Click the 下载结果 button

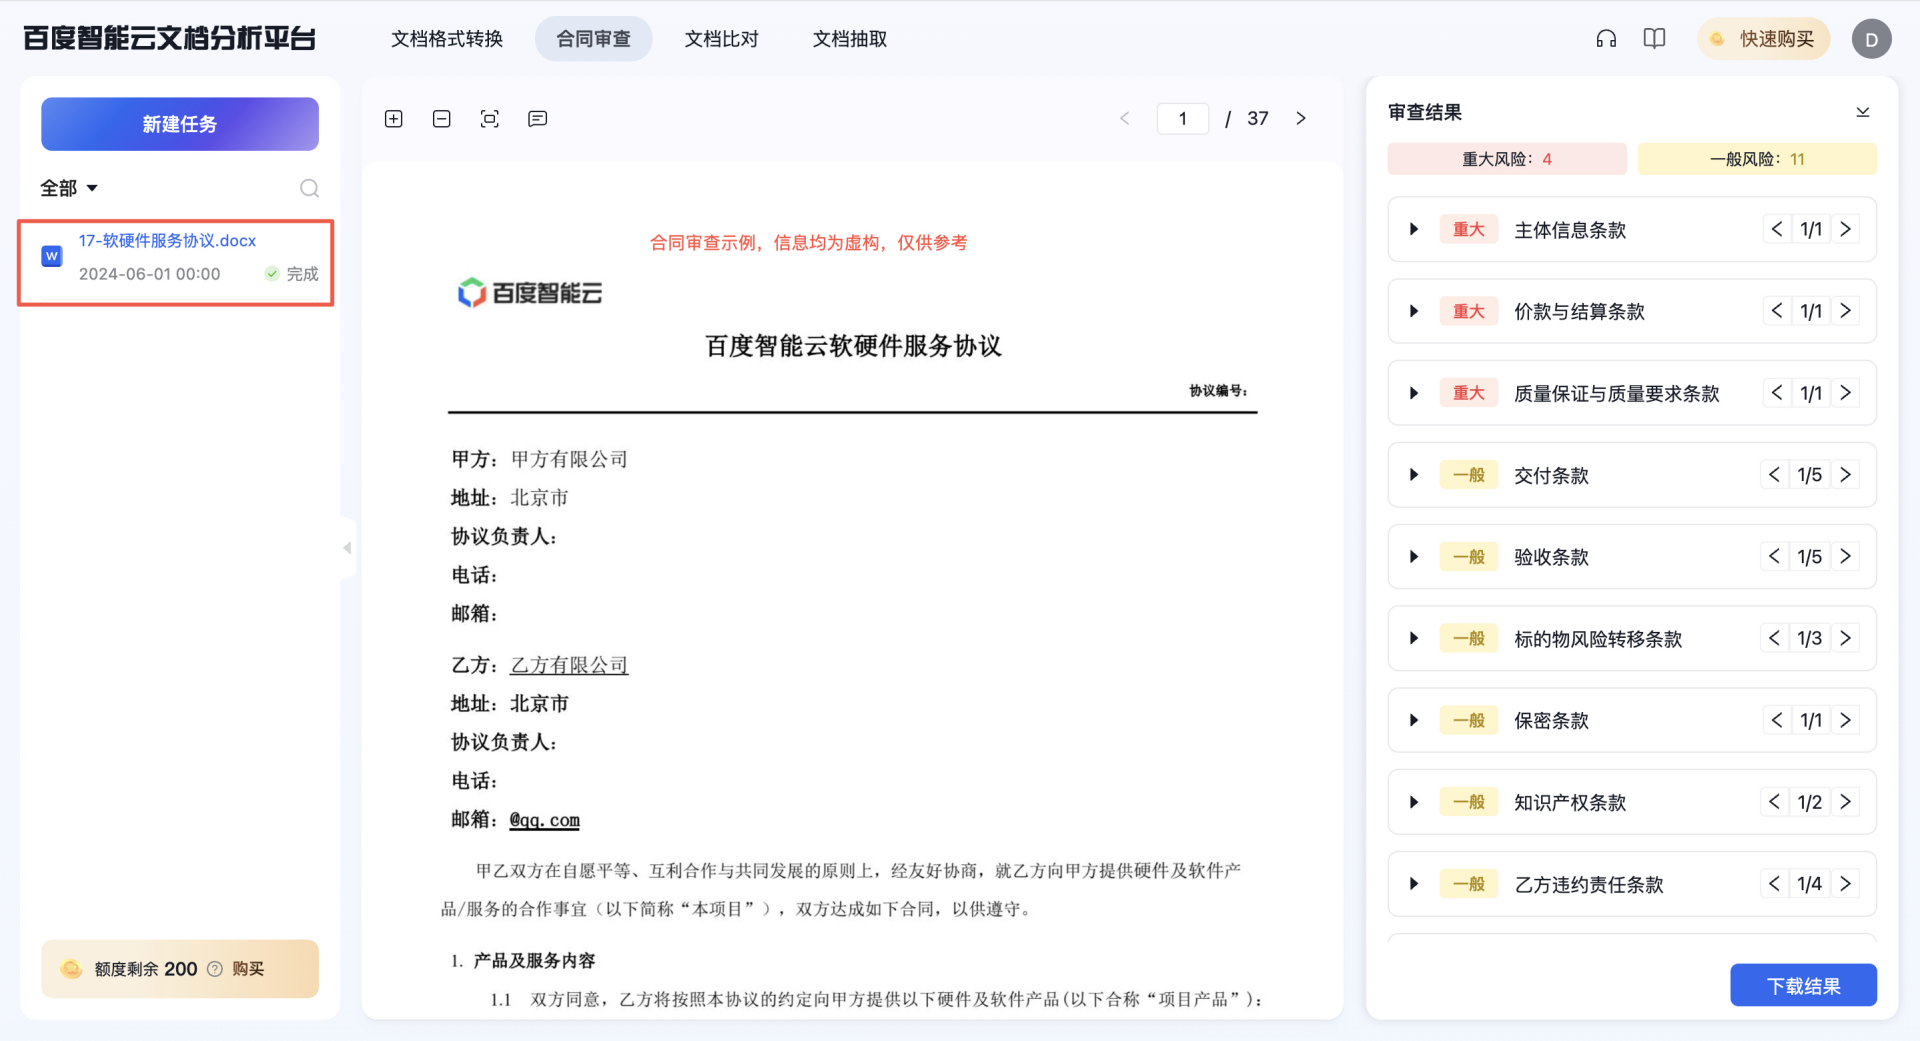click(x=1804, y=986)
